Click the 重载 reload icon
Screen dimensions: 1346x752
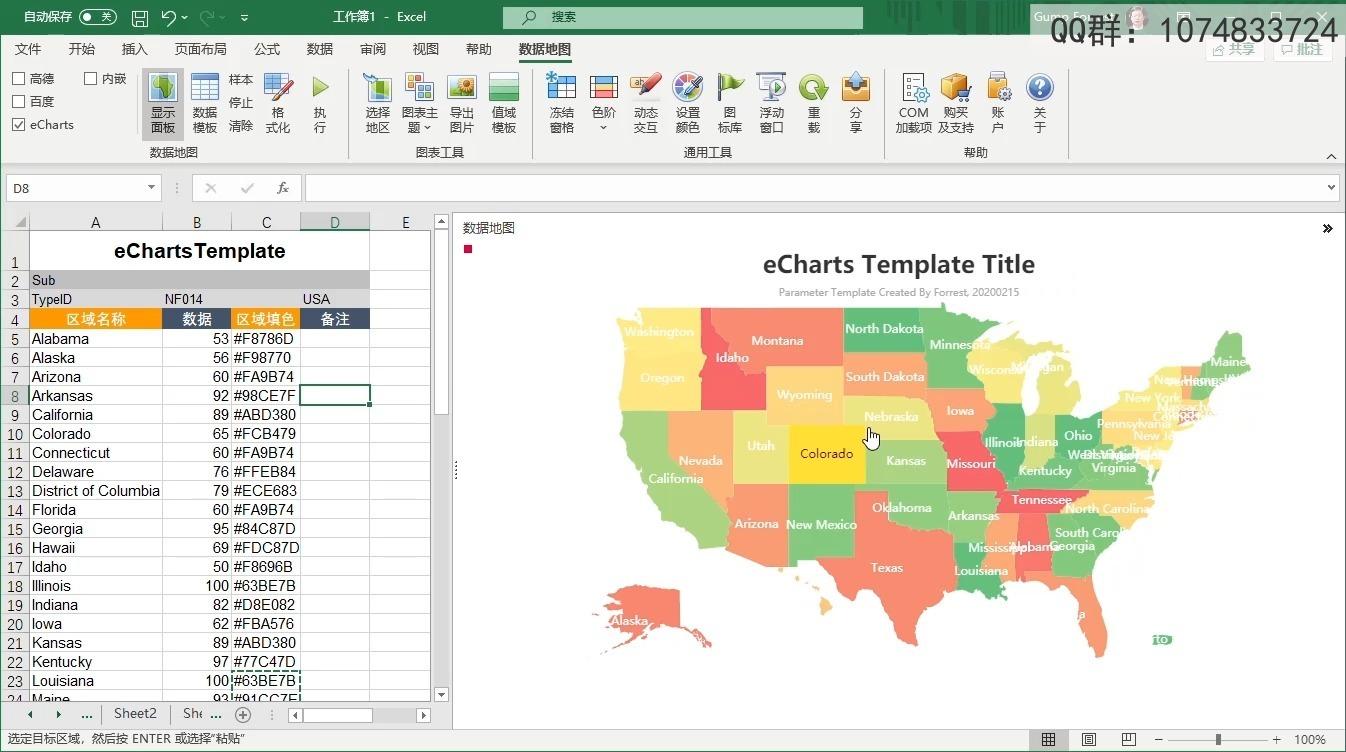(x=814, y=103)
